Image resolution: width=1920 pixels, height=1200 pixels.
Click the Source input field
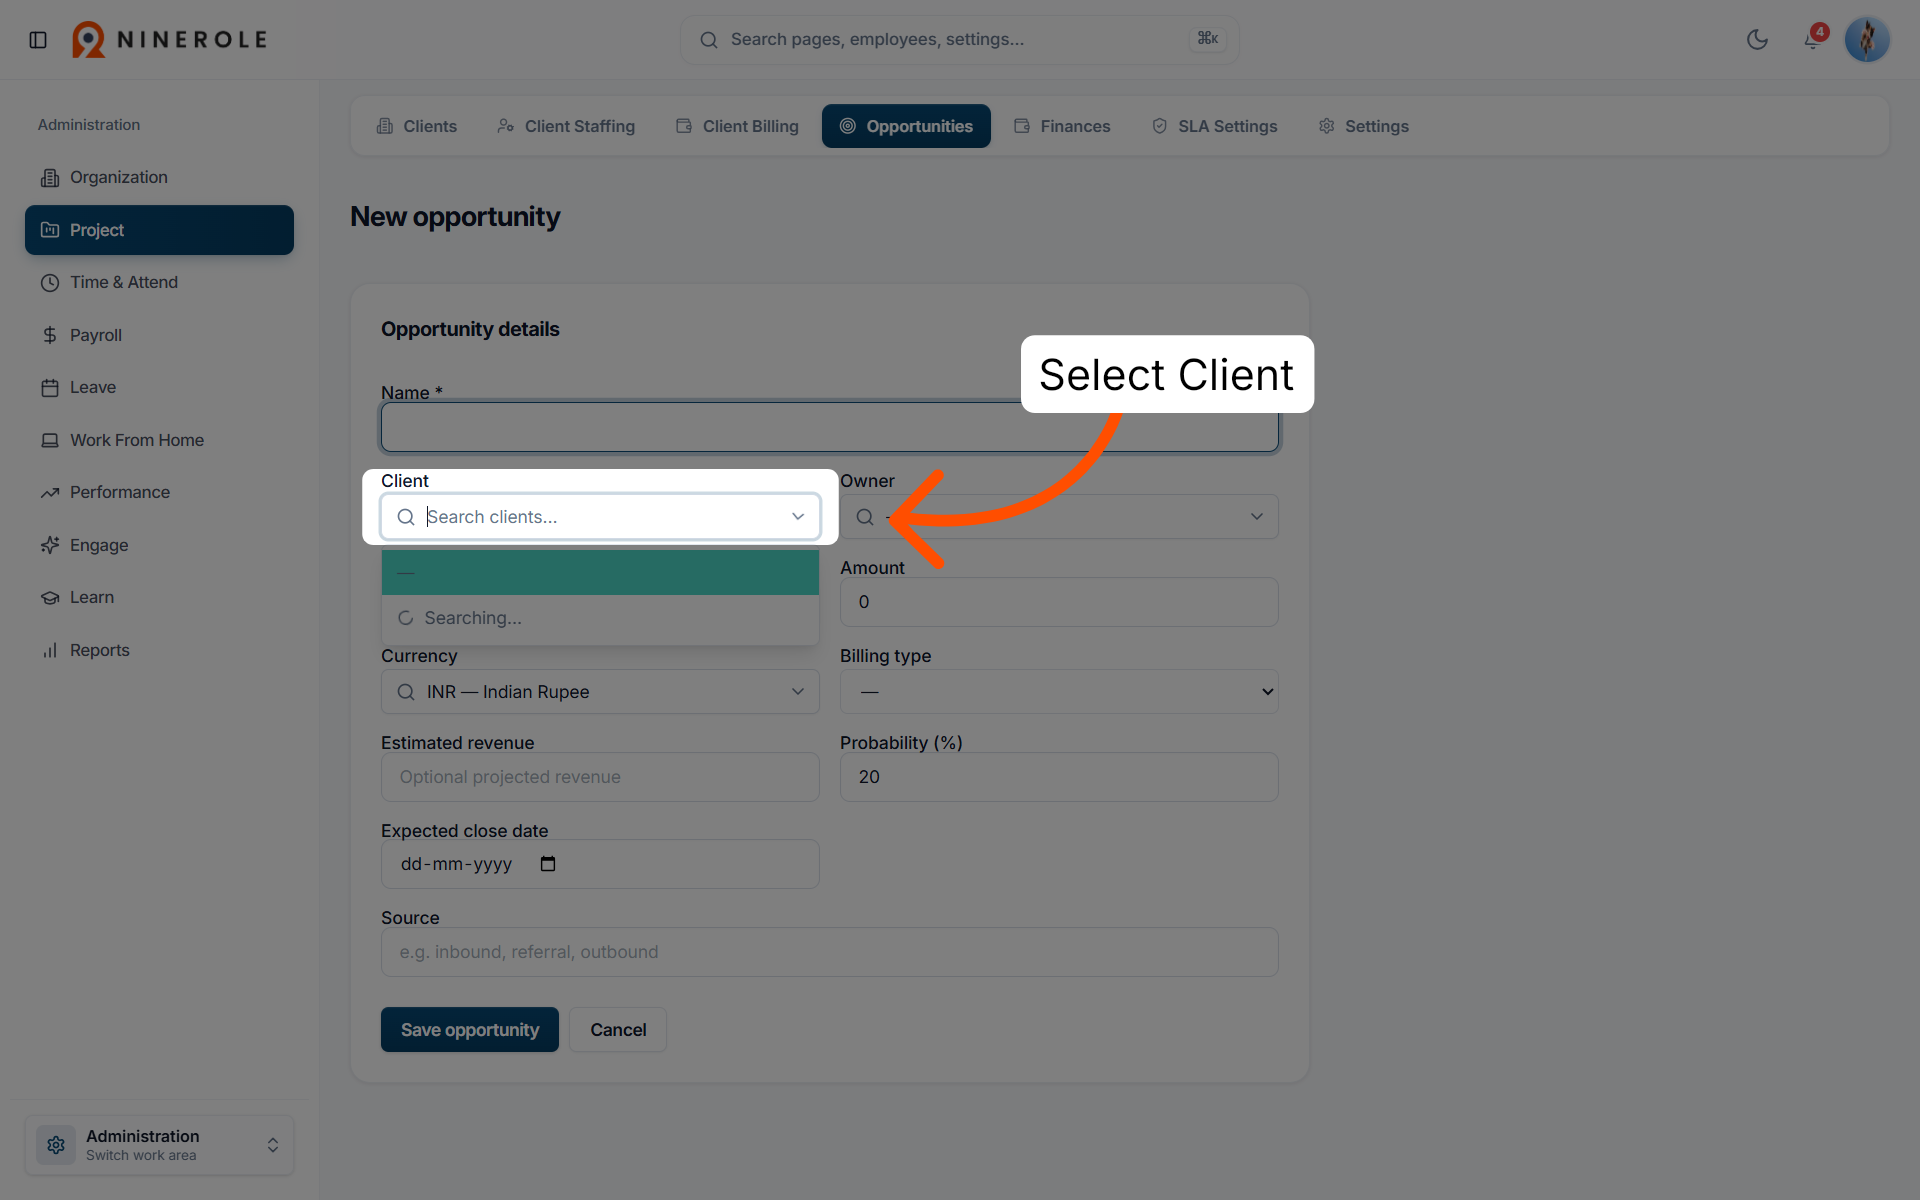point(829,952)
